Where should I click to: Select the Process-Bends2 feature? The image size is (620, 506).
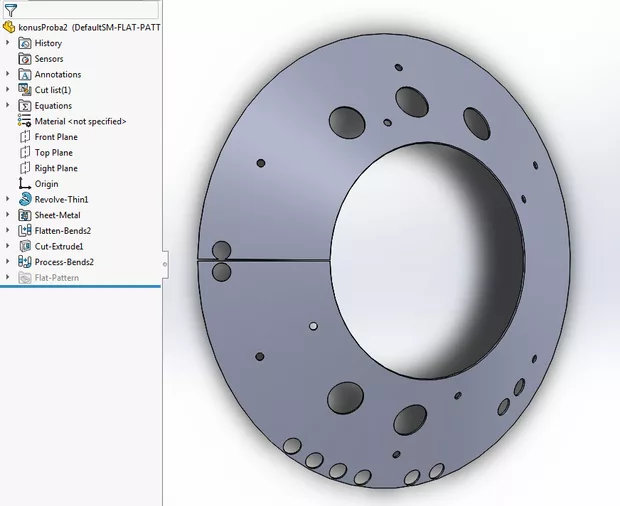point(64,262)
